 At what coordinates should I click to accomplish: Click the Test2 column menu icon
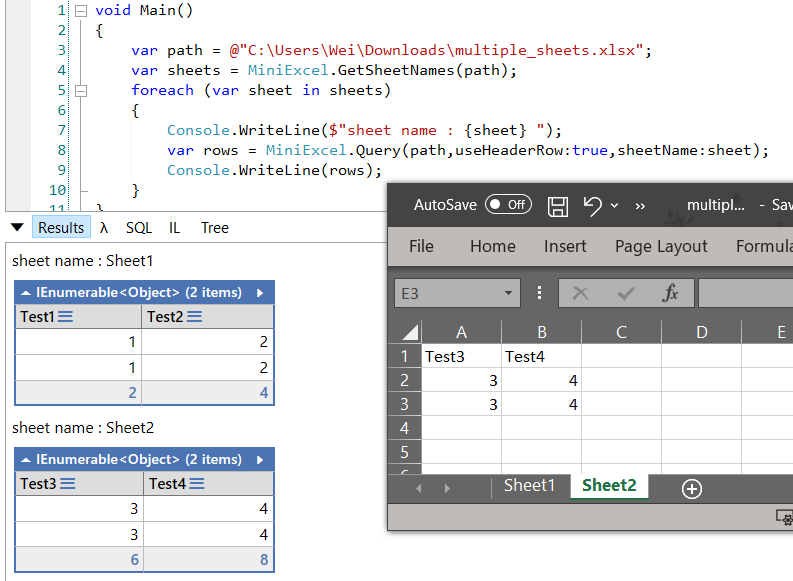click(x=194, y=317)
